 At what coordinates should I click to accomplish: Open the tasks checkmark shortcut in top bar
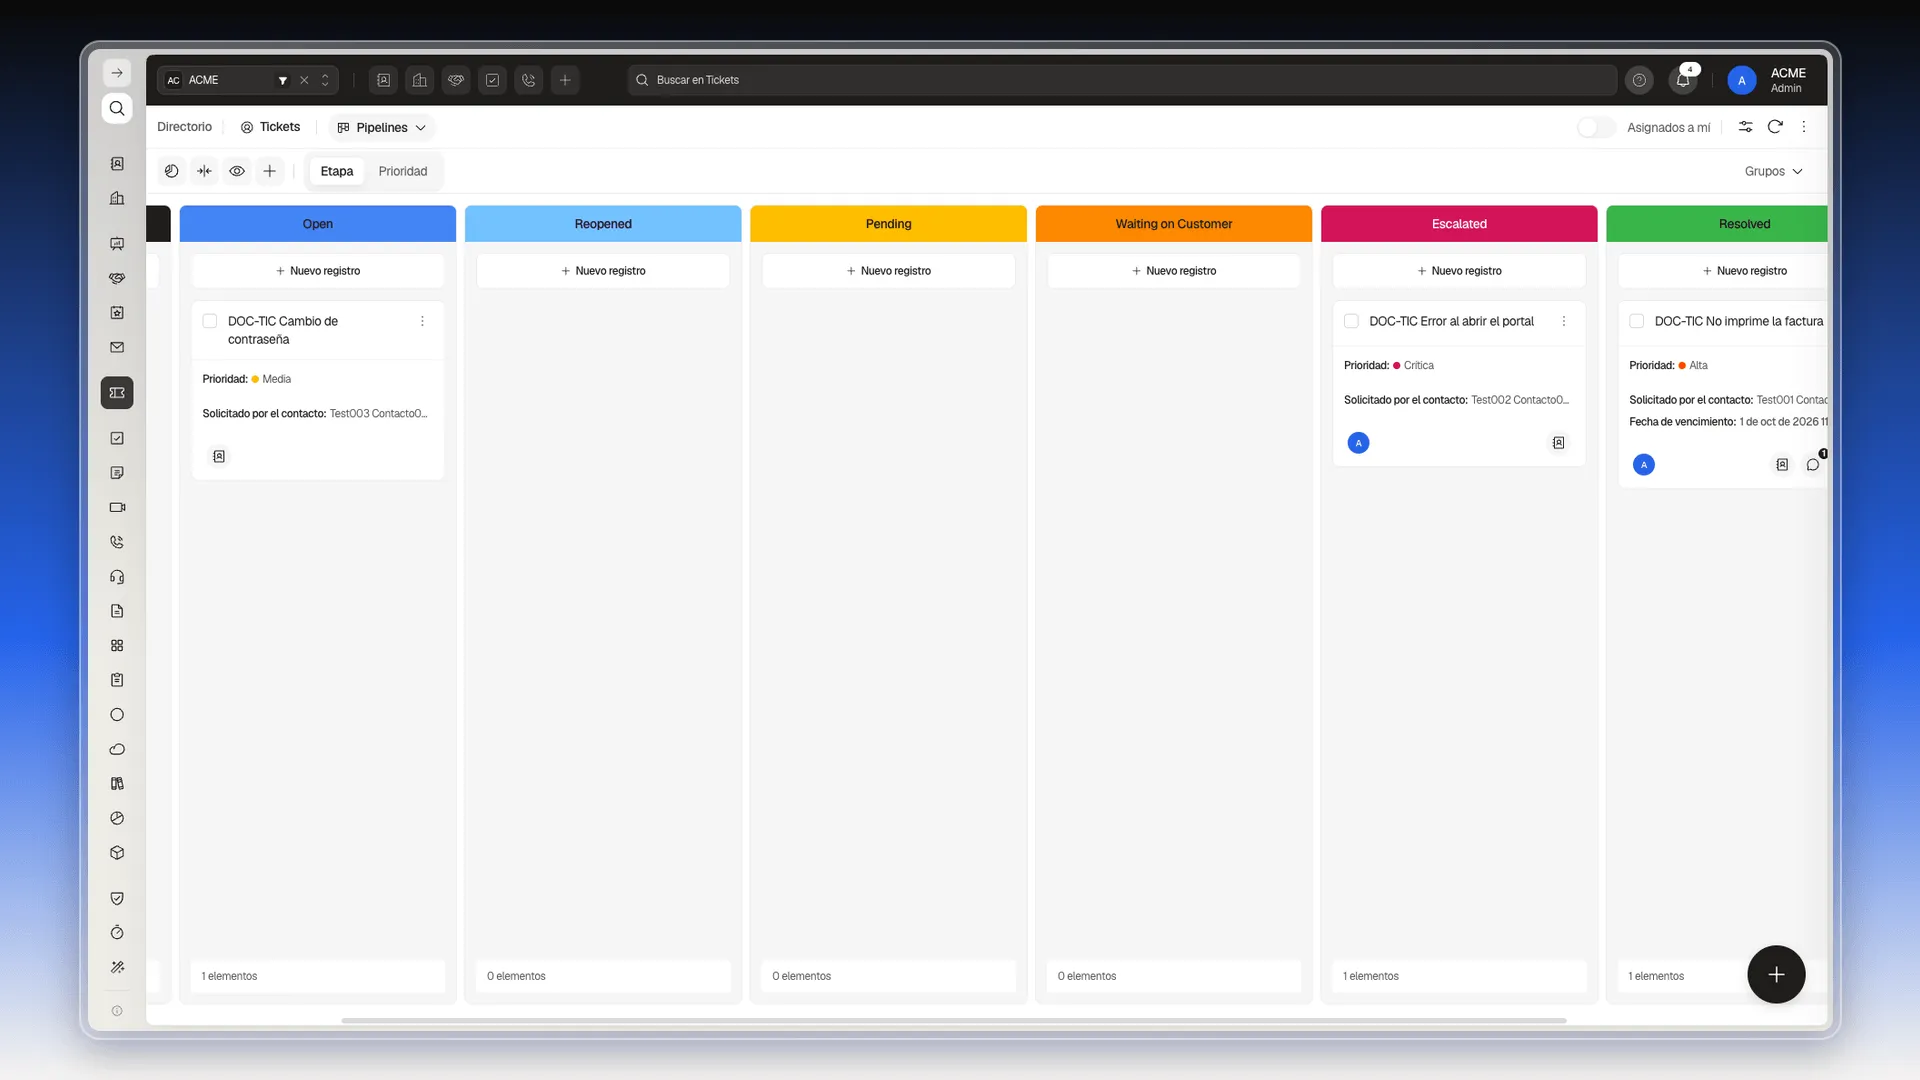click(493, 80)
